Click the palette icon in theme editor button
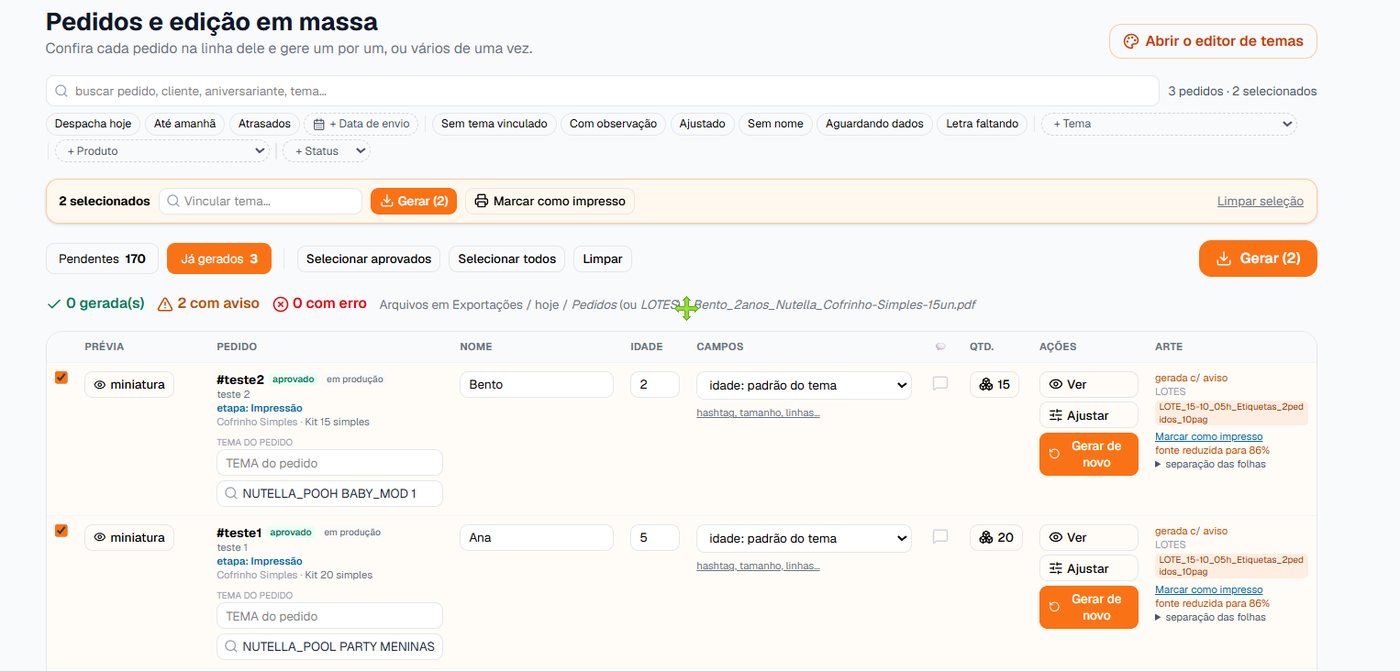The height and width of the screenshot is (671, 1400). [1131, 42]
